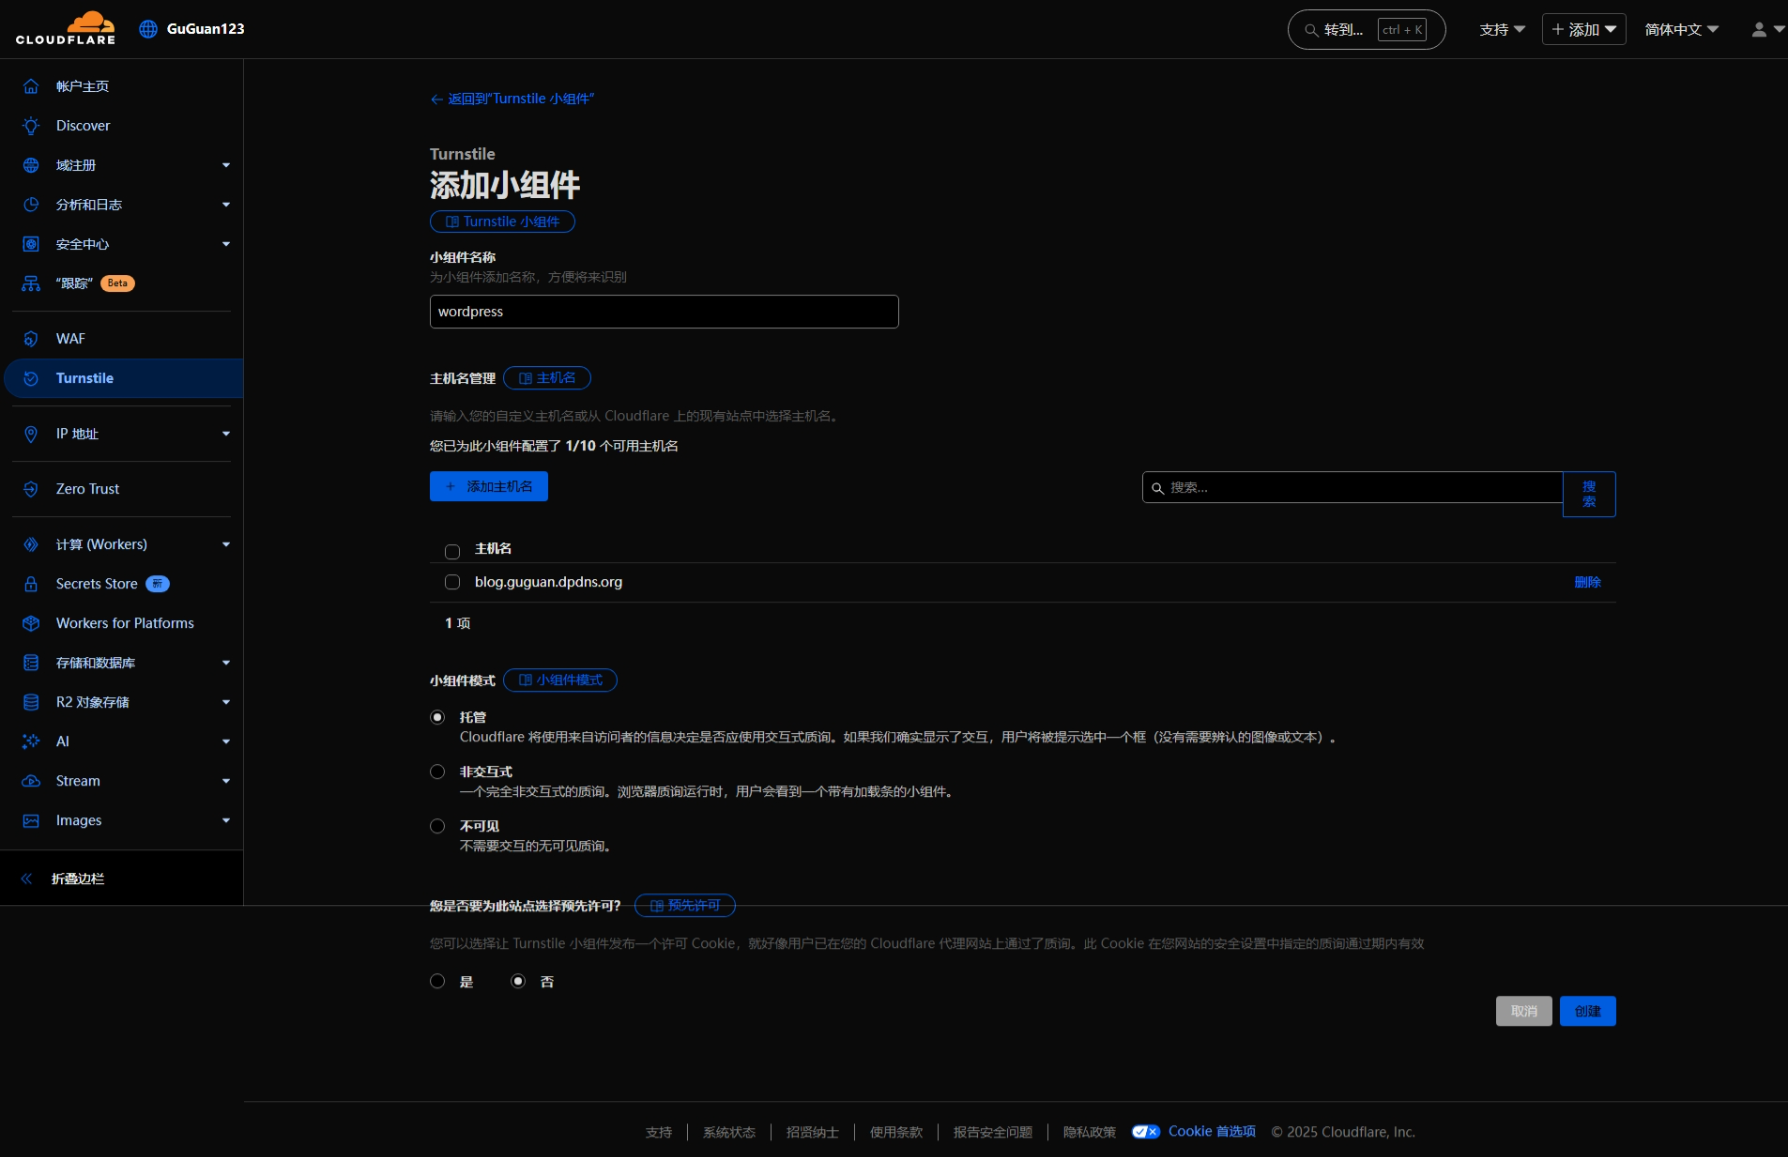Check the blog.guguan.dpdns.org checkbox
The image size is (1788, 1157).
(x=452, y=582)
